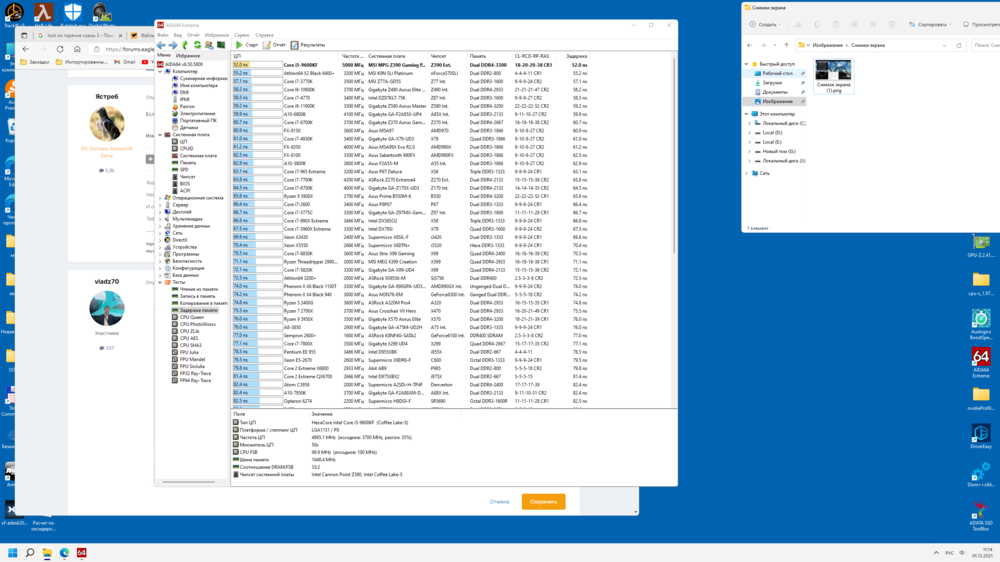Open the Избранное menu in AIDA64 menu bar
The width and height of the screenshot is (1000, 562).
pyautogui.click(x=217, y=35)
